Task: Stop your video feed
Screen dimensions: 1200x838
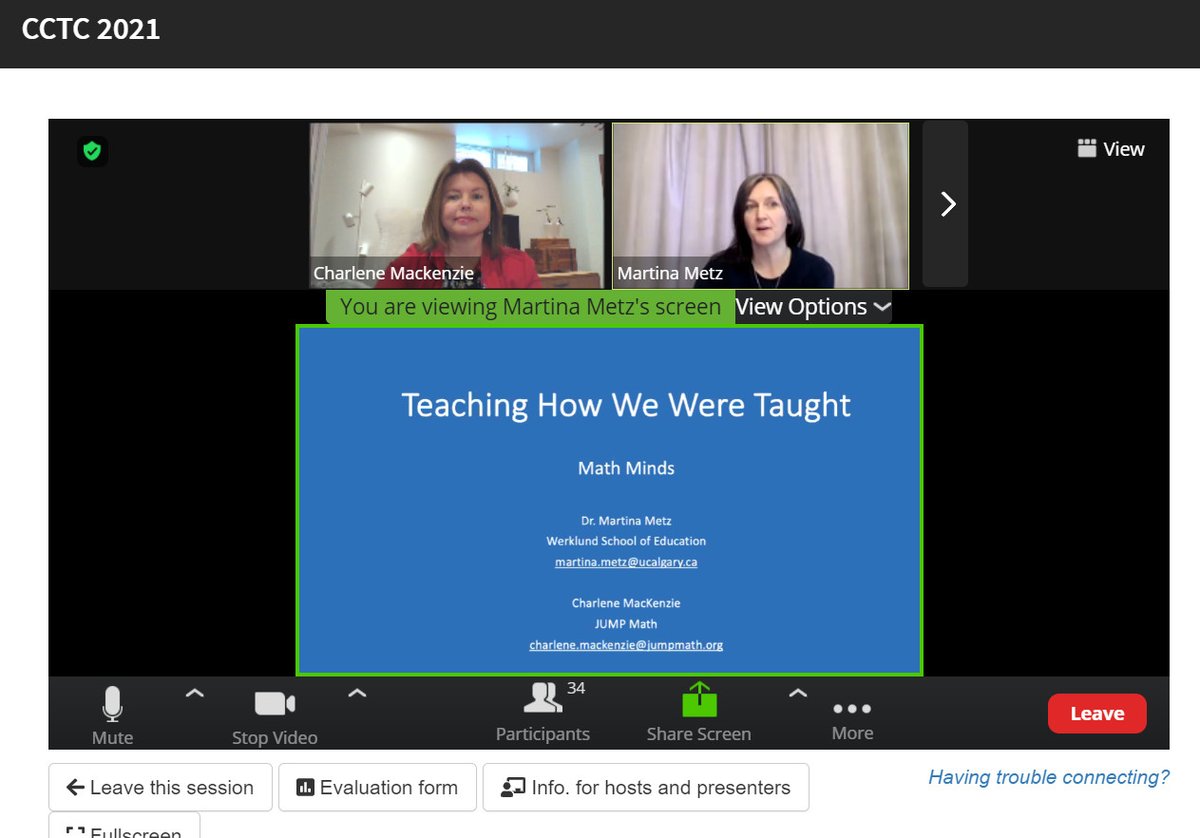Action: (x=274, y=703)
